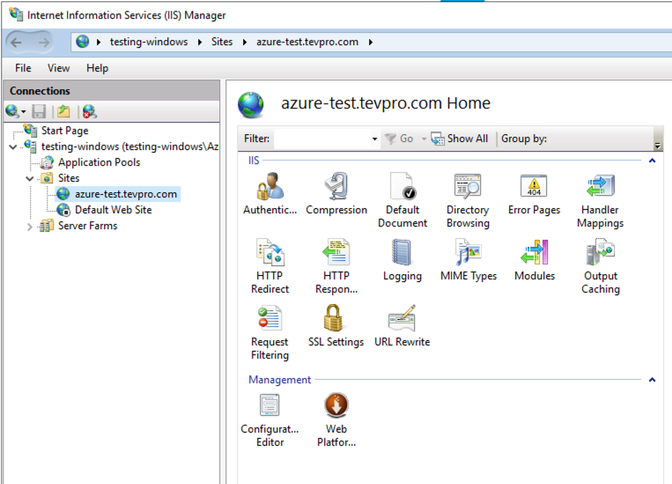
Task: Click the Go filter button
Action: [x=399, y=139]
